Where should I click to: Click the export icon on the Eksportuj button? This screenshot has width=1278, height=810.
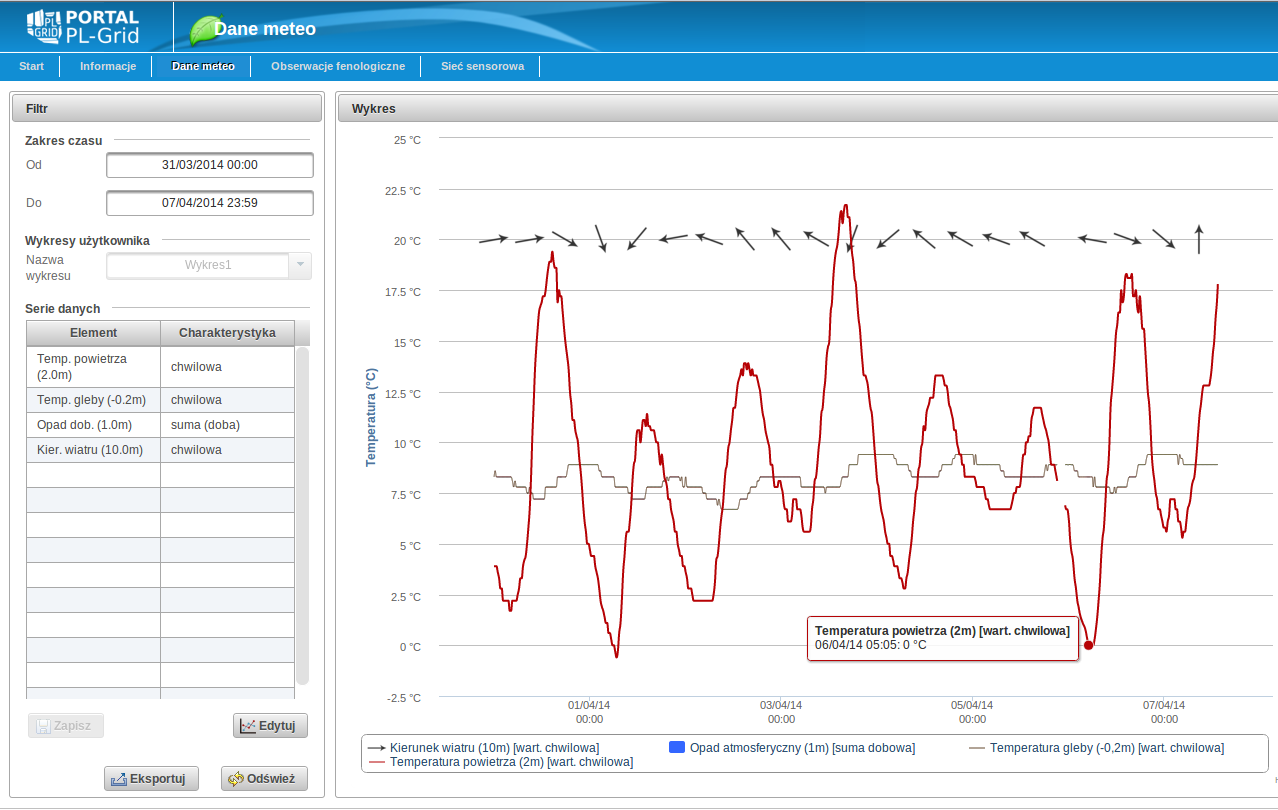click(119, 779)
